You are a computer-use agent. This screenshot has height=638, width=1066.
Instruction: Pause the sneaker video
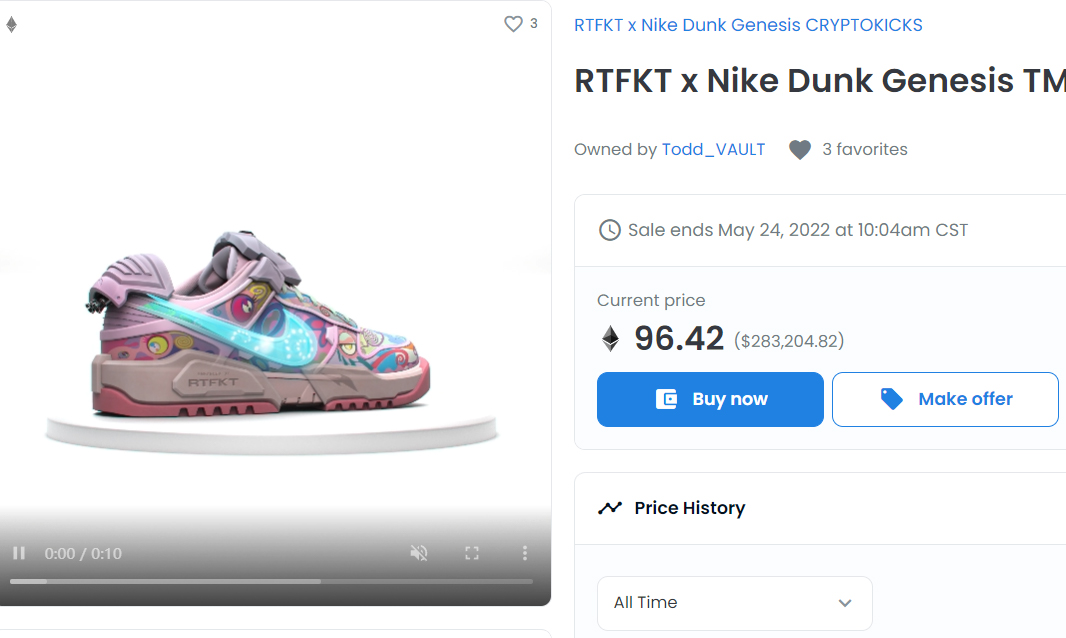point(19,553)
